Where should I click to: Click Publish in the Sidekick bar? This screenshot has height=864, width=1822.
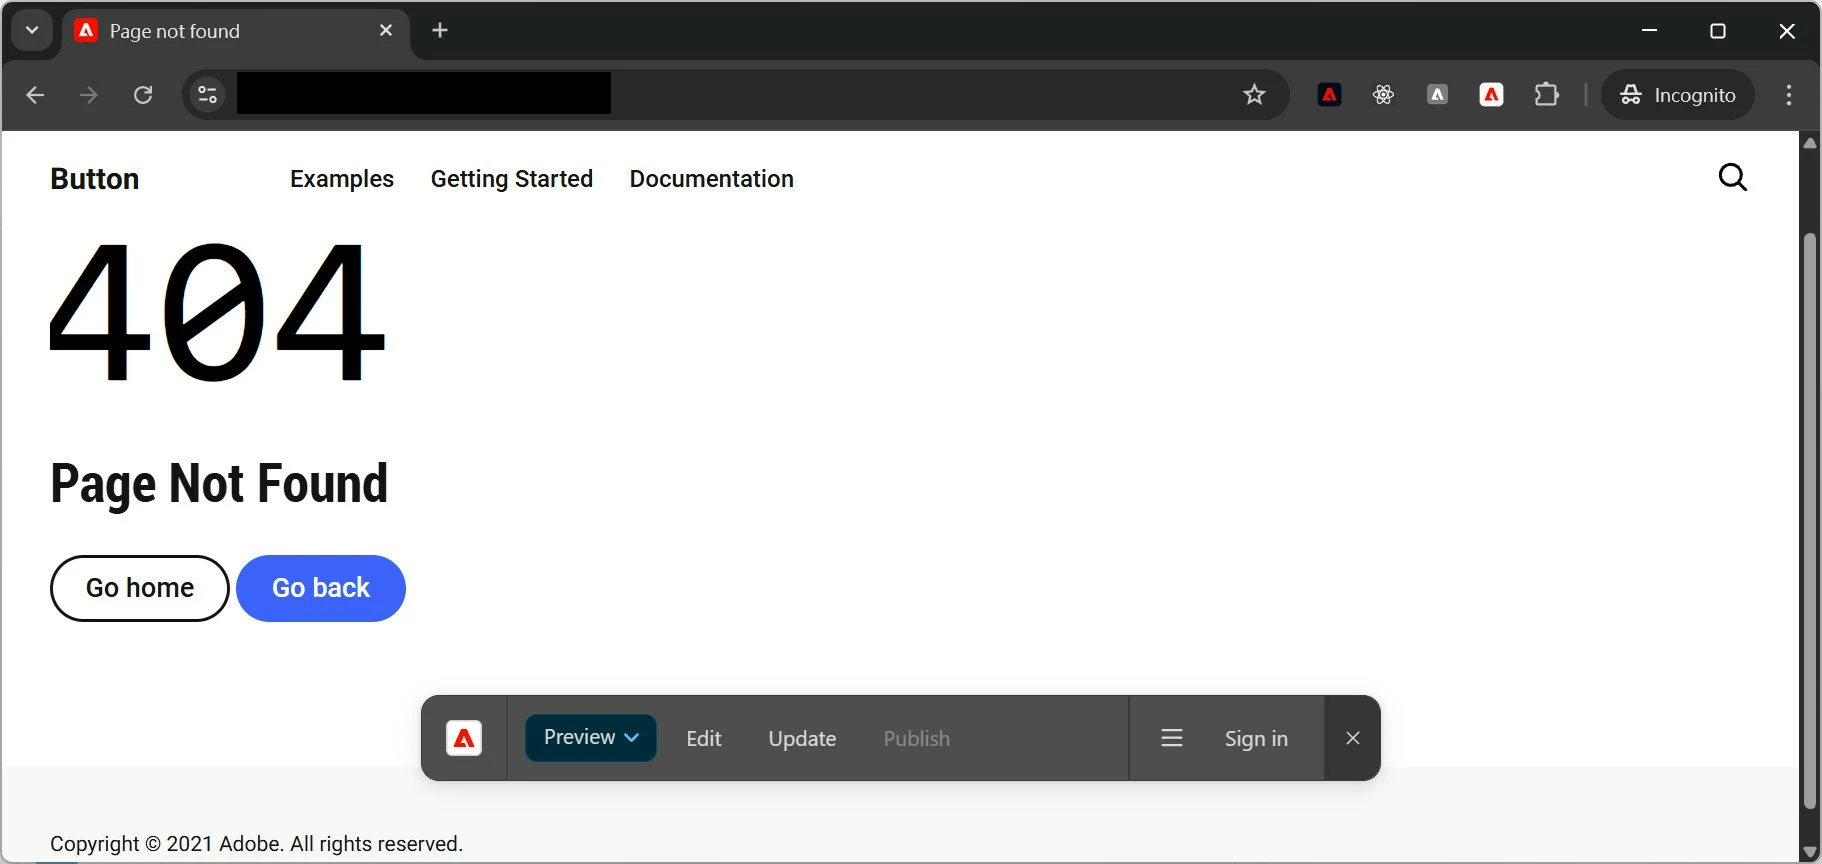[x=917, y=739]
